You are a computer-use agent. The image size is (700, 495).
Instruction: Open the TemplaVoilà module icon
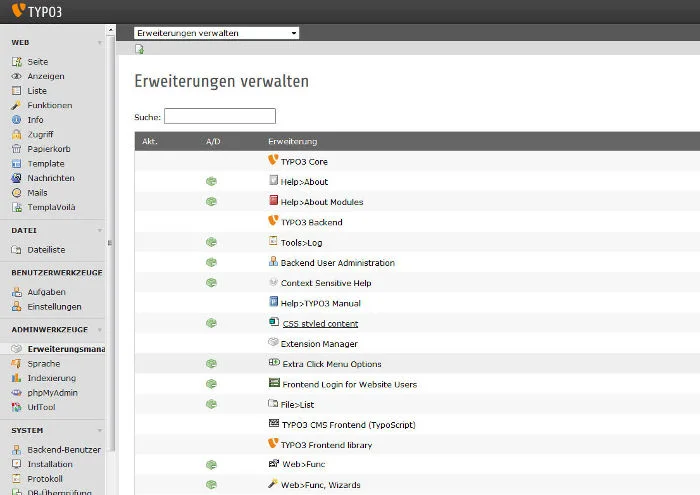click(17, 207)
